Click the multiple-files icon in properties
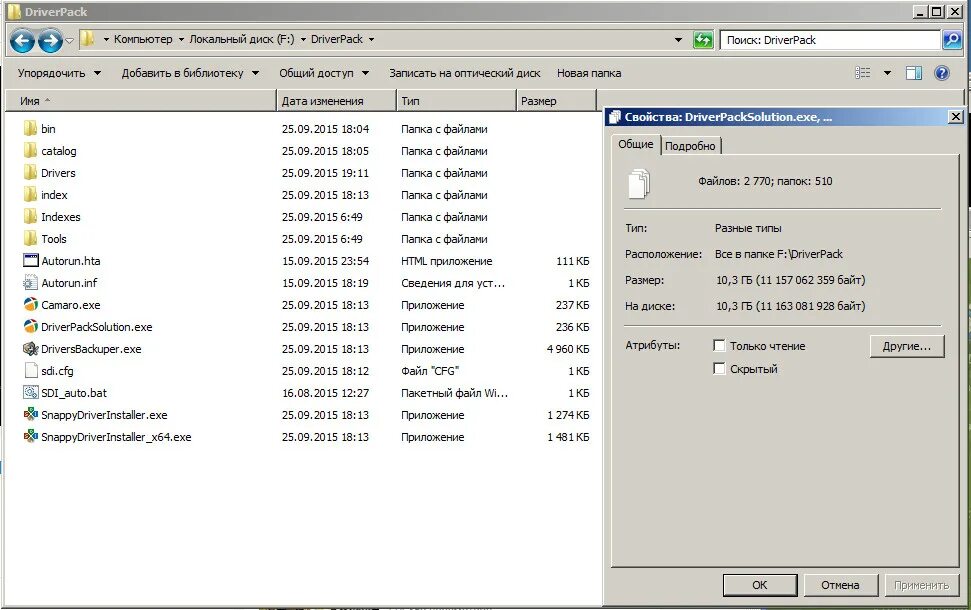971x610 pixels. [x=639, y=183]
